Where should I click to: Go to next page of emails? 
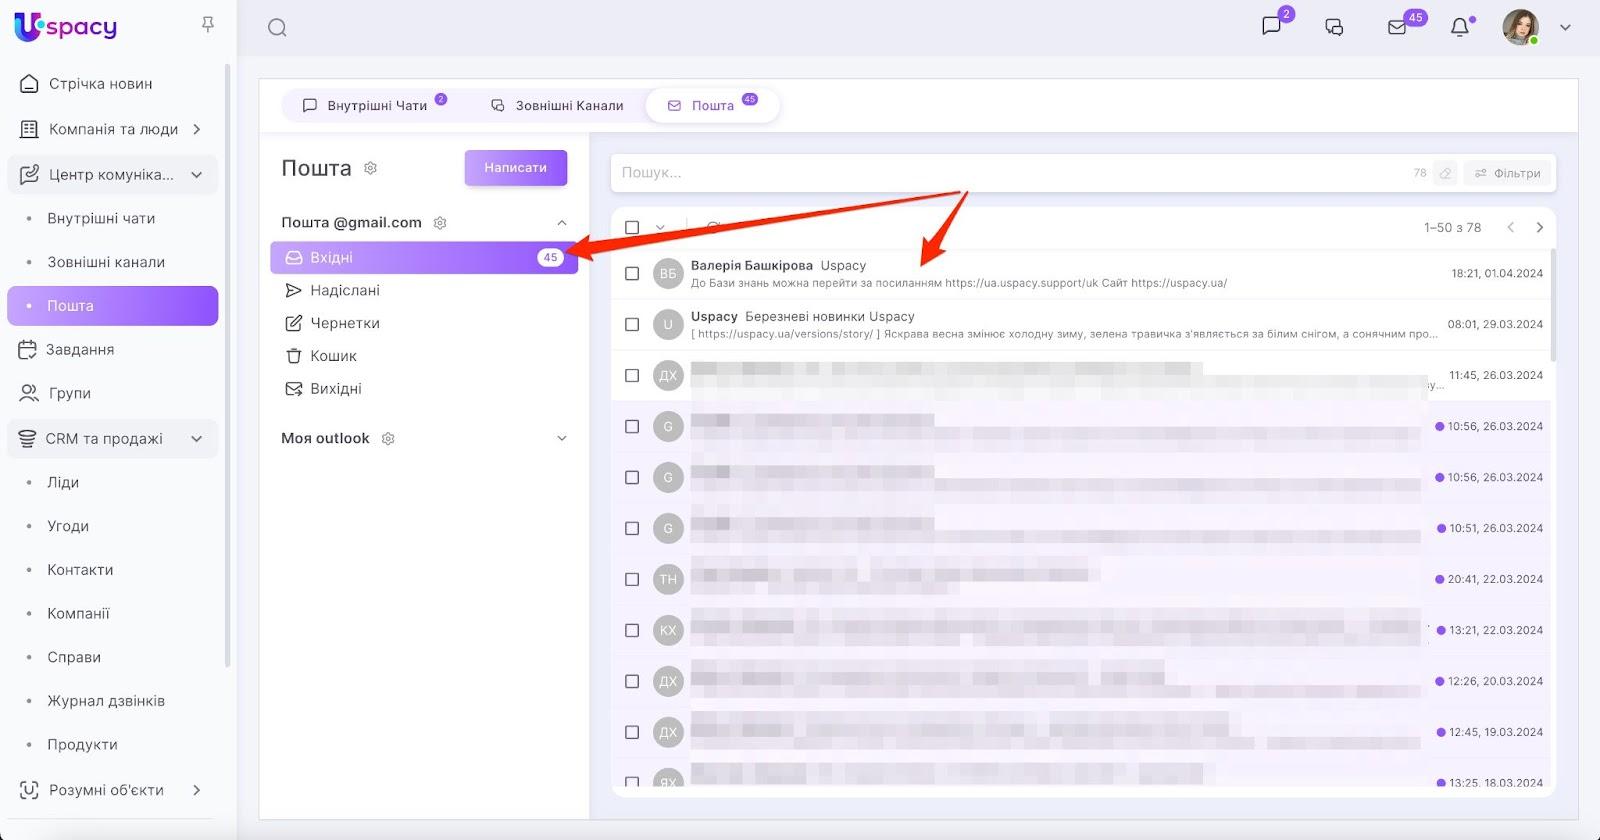(1540, 228)
